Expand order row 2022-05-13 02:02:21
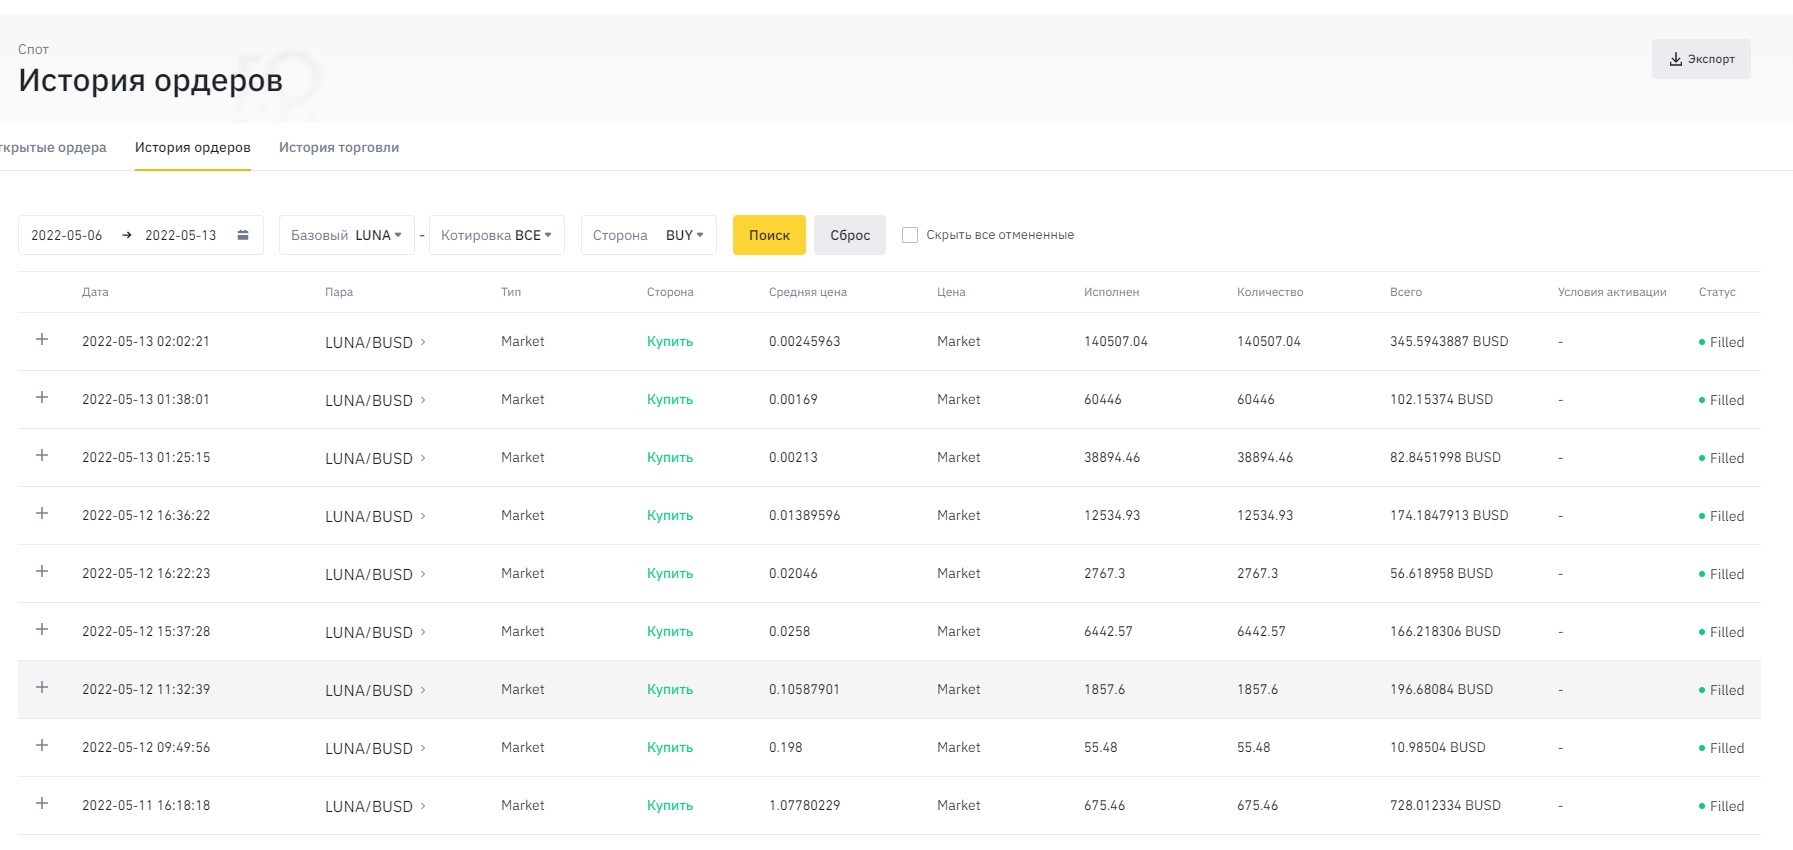Image resolution: width=1793 pixels, height=850 pixels. [42, 340]
